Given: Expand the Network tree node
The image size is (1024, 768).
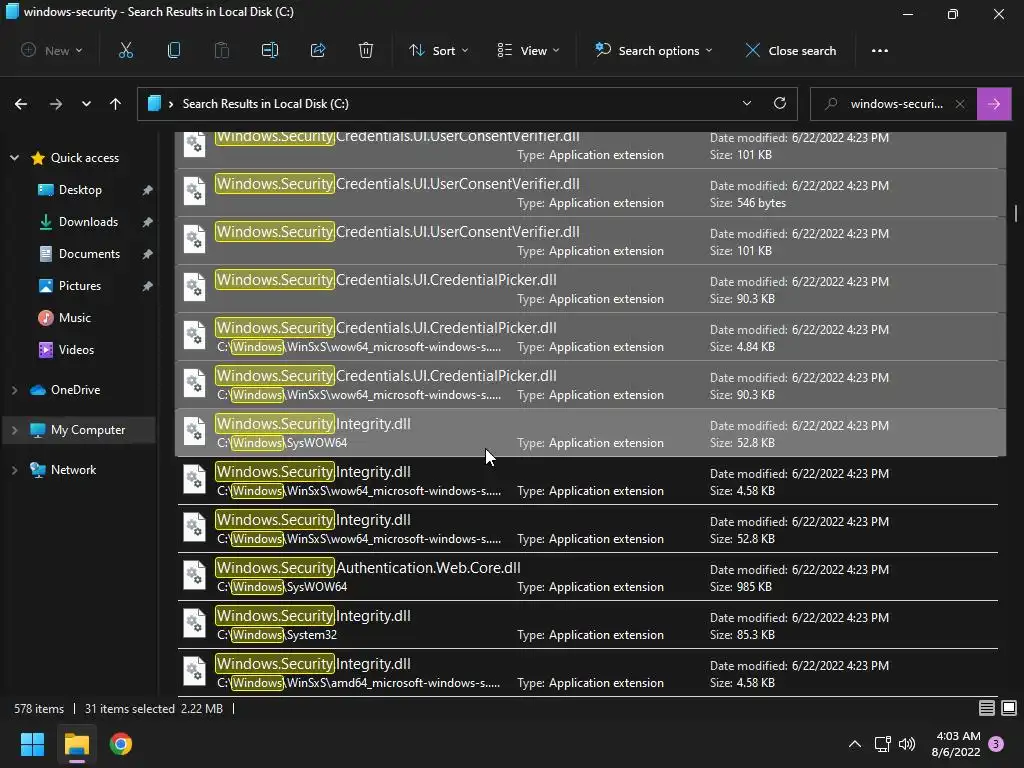Looking at the screenshot, I should coord(14,470).
